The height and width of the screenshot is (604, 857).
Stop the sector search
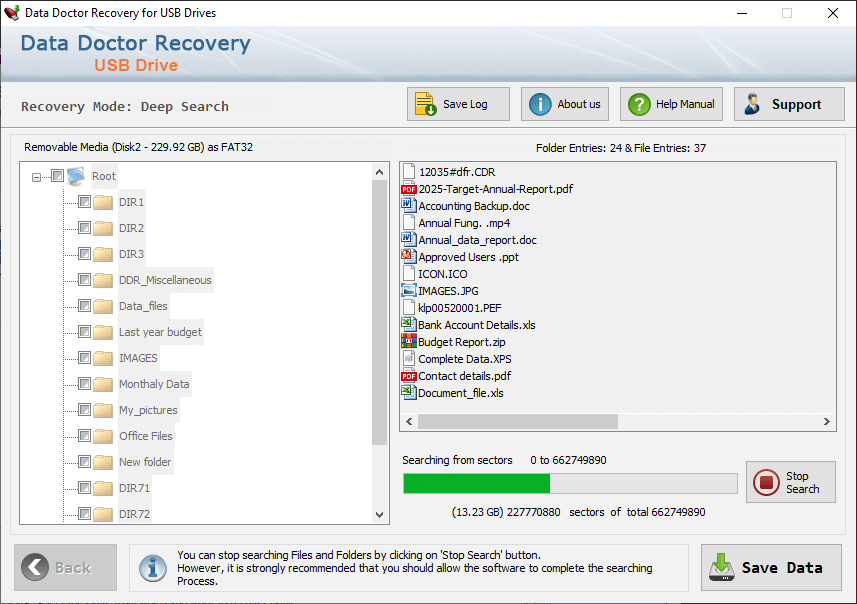tap(790, 482)
